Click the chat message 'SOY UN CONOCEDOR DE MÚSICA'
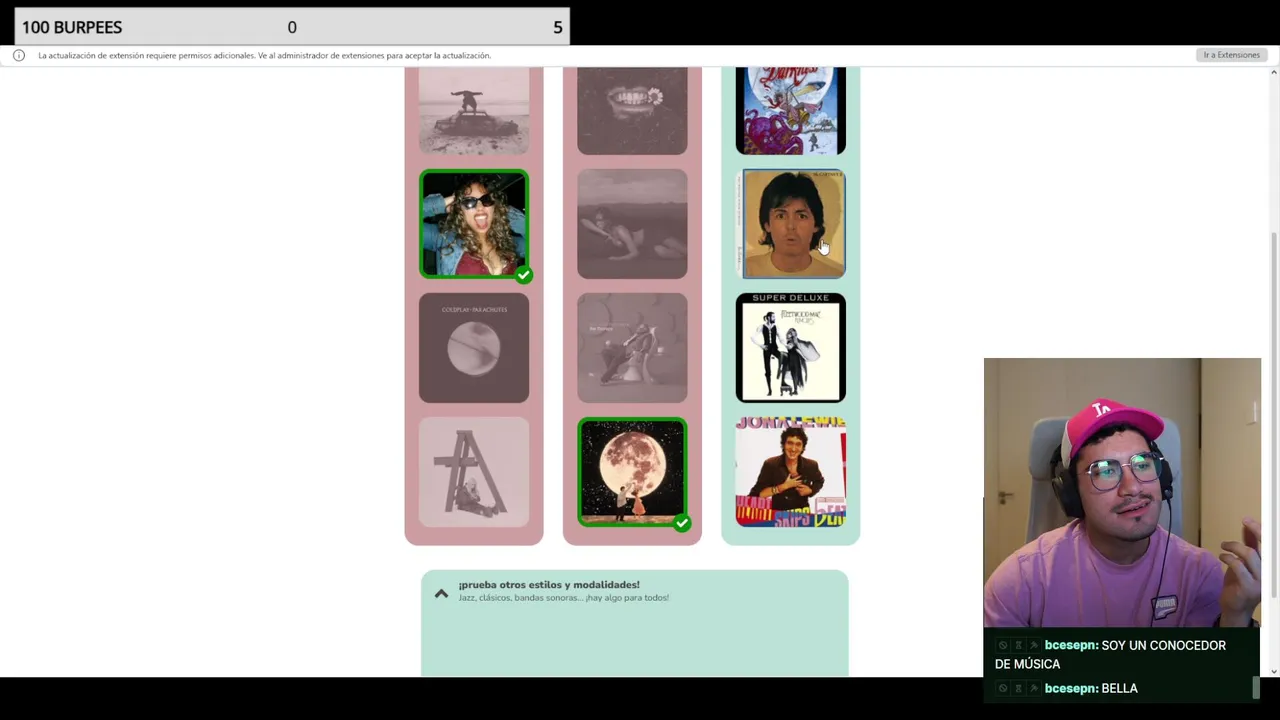Viewport: 1280px width, 720px height. (1110, 654)
